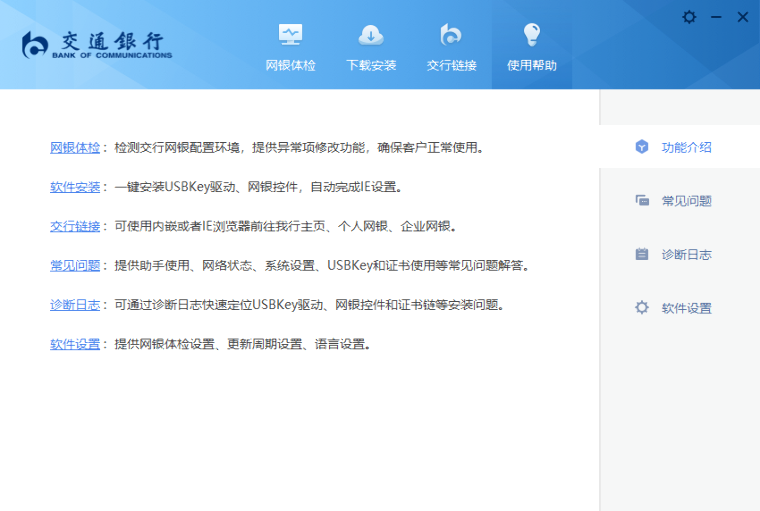Click the text '提供助手使用、网络状态、系统设置'
Screen dimensions: 760x511
click(x=215, y=265)
